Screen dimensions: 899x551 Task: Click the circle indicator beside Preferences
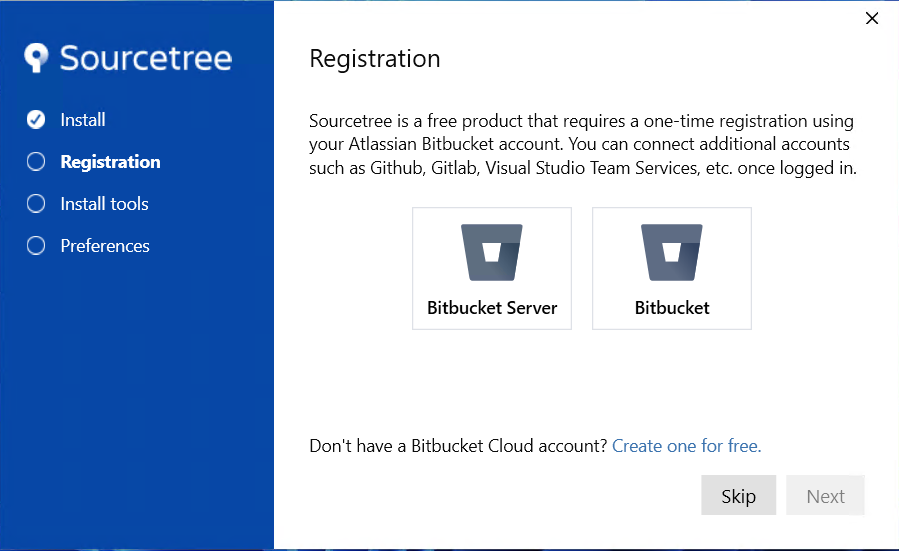pyautogui.click(x=36, y=245)
